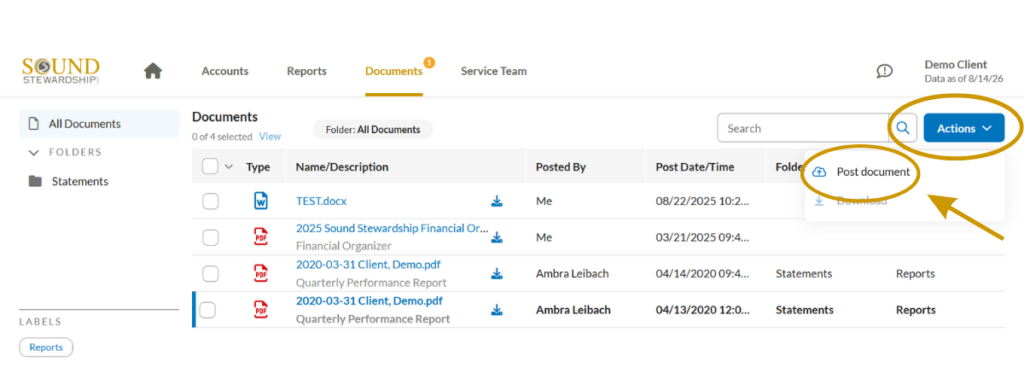
Task: Click the Post document cloud upload icon
Action: tap(819, 172)
